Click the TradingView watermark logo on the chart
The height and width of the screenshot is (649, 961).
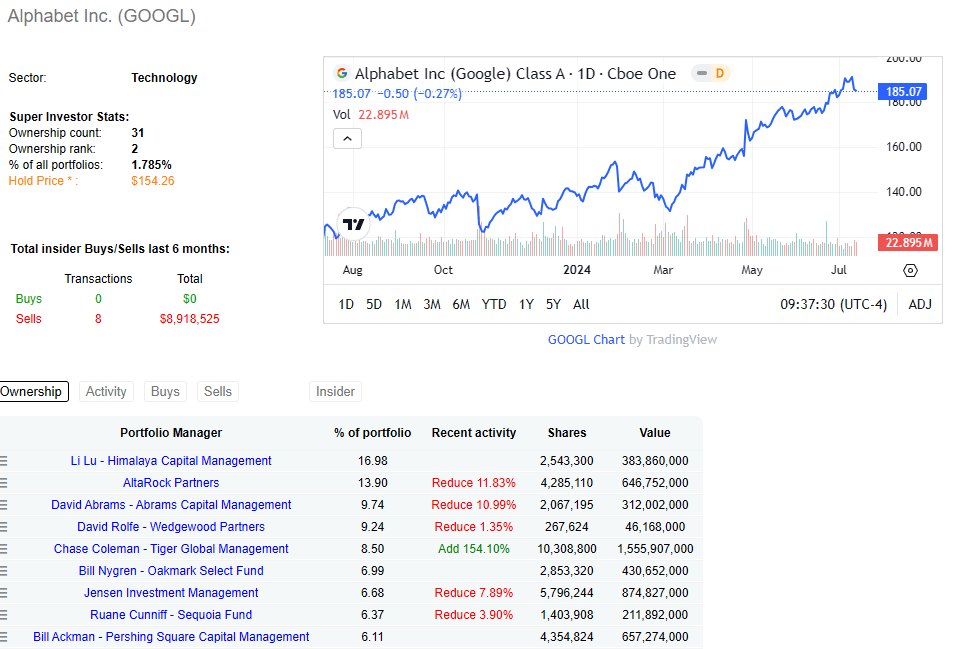pos(351,223)
